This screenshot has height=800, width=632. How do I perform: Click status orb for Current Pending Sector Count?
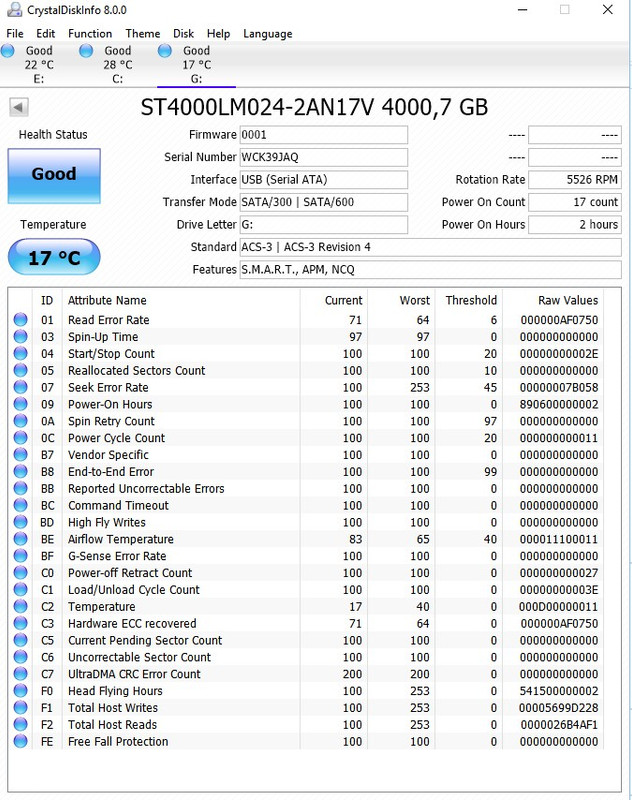(20, 639)
